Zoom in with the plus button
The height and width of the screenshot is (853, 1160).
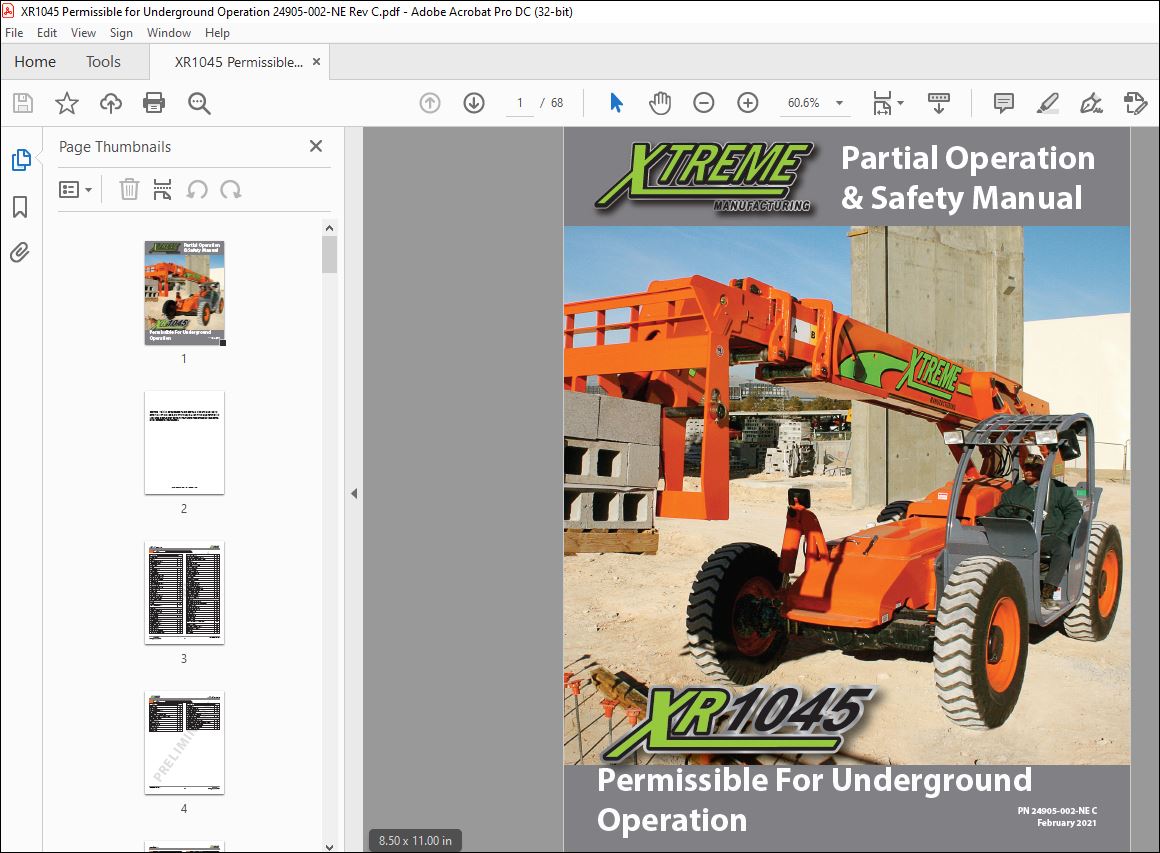pos(748,103)
